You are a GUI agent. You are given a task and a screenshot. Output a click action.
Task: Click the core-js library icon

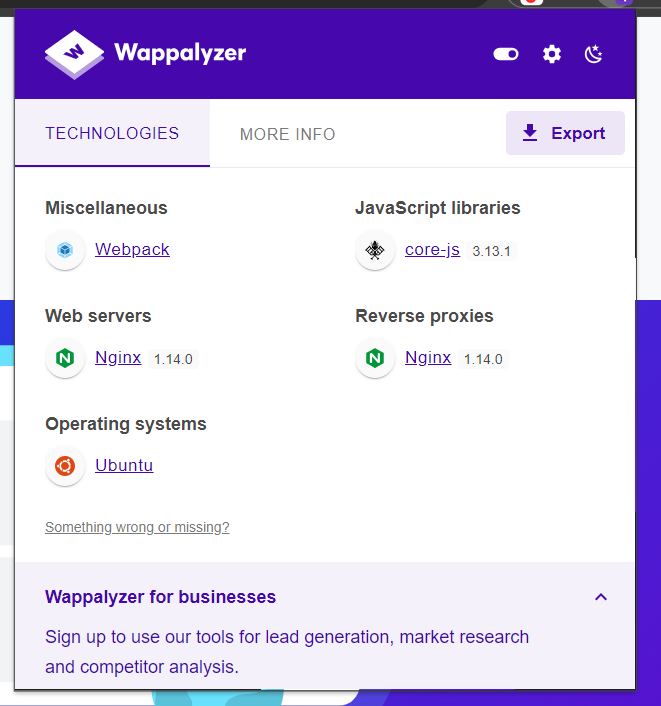click(375, 250)
